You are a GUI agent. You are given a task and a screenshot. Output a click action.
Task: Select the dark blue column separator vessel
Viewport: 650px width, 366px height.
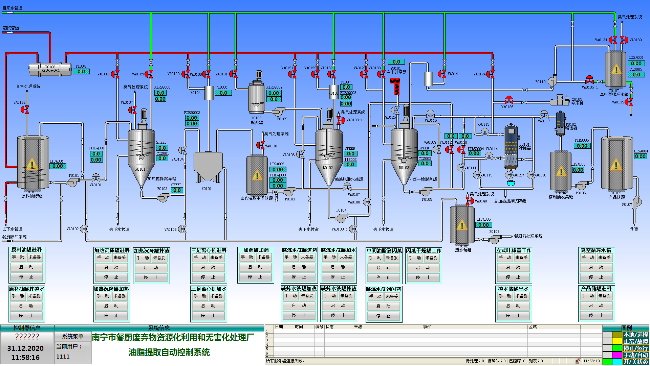click(x=512, y=147)
